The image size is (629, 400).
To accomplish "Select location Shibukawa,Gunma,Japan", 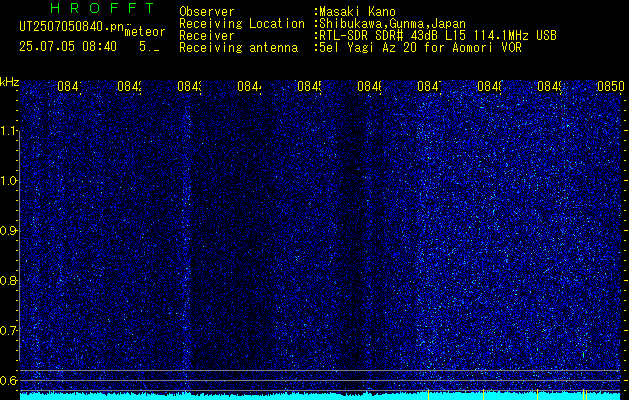I will (x=392, y=24).
